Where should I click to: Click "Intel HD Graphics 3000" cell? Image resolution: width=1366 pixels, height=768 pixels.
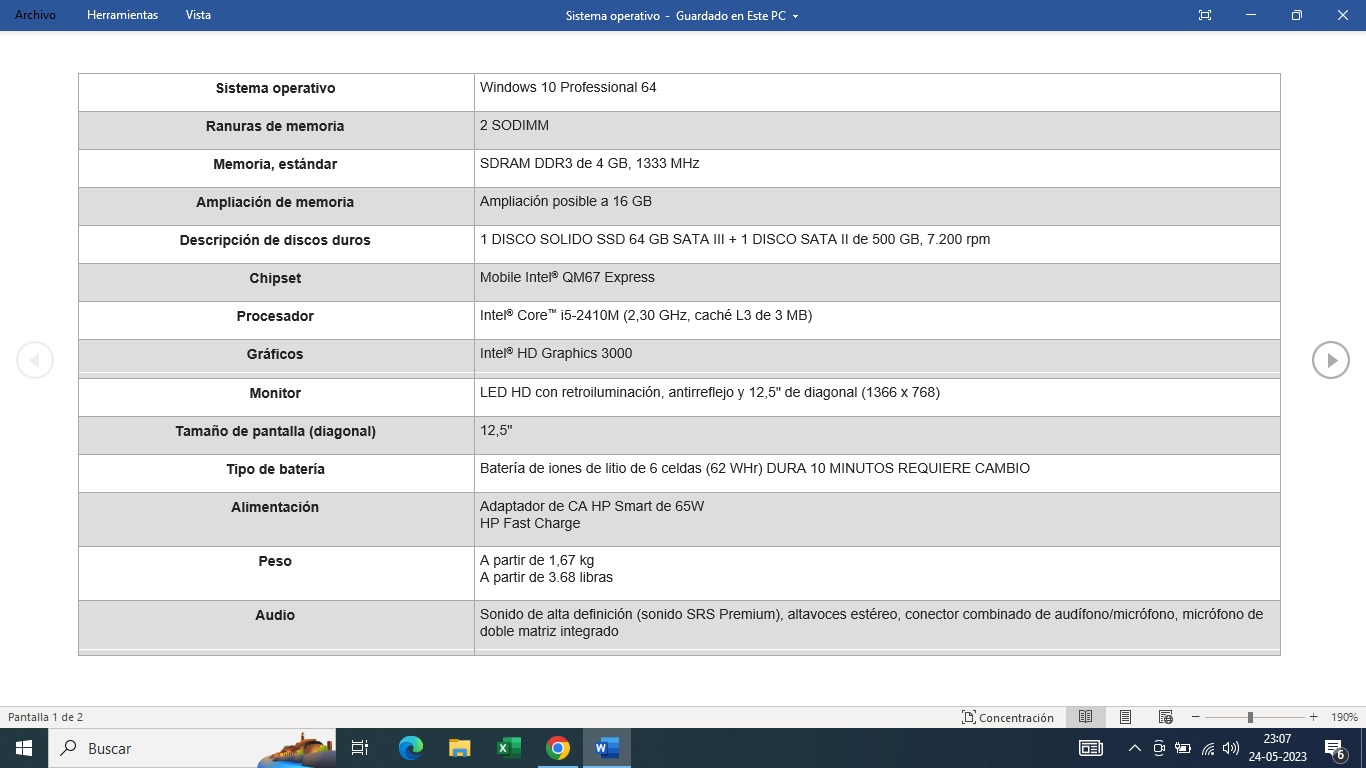click(x=877, y=357)
